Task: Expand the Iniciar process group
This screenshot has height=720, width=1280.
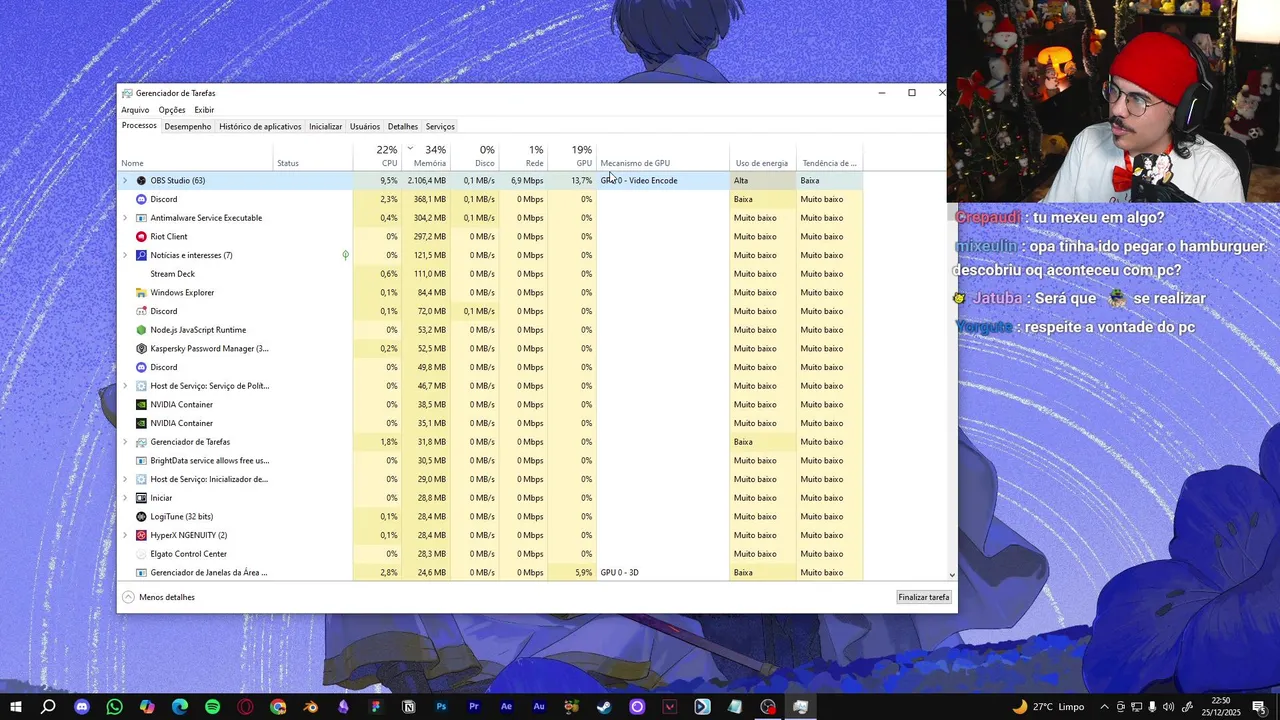Action: pos(125,498)
